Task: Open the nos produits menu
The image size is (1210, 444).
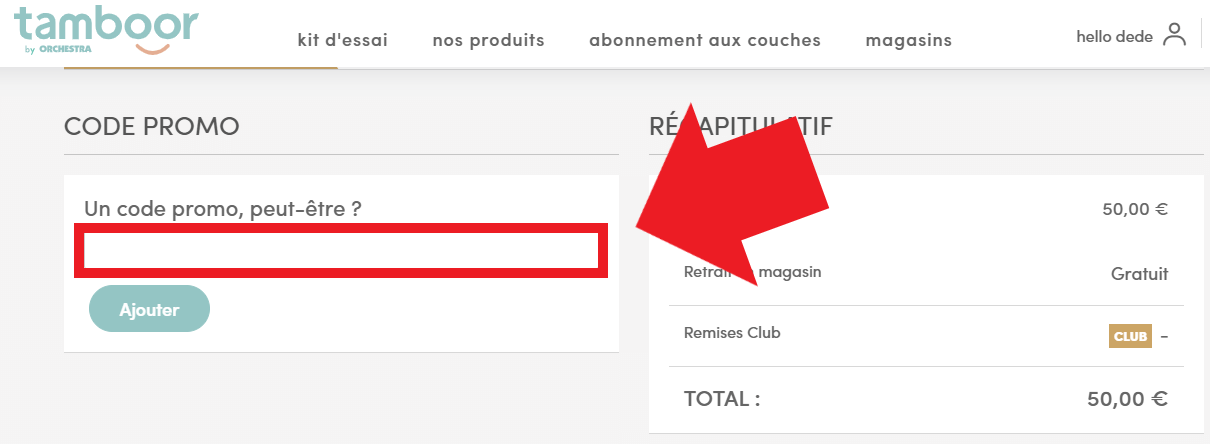Action: (489, 40)
